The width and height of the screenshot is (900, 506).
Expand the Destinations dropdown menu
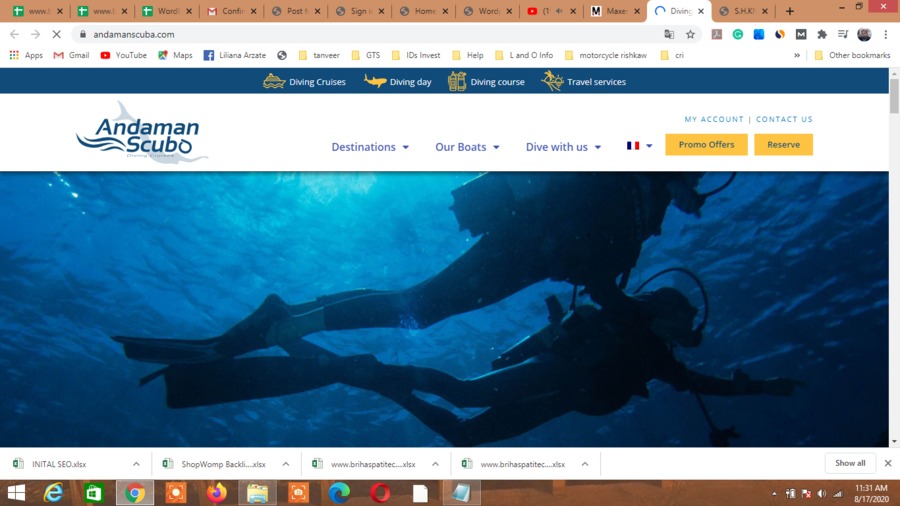tap(370, 147)
